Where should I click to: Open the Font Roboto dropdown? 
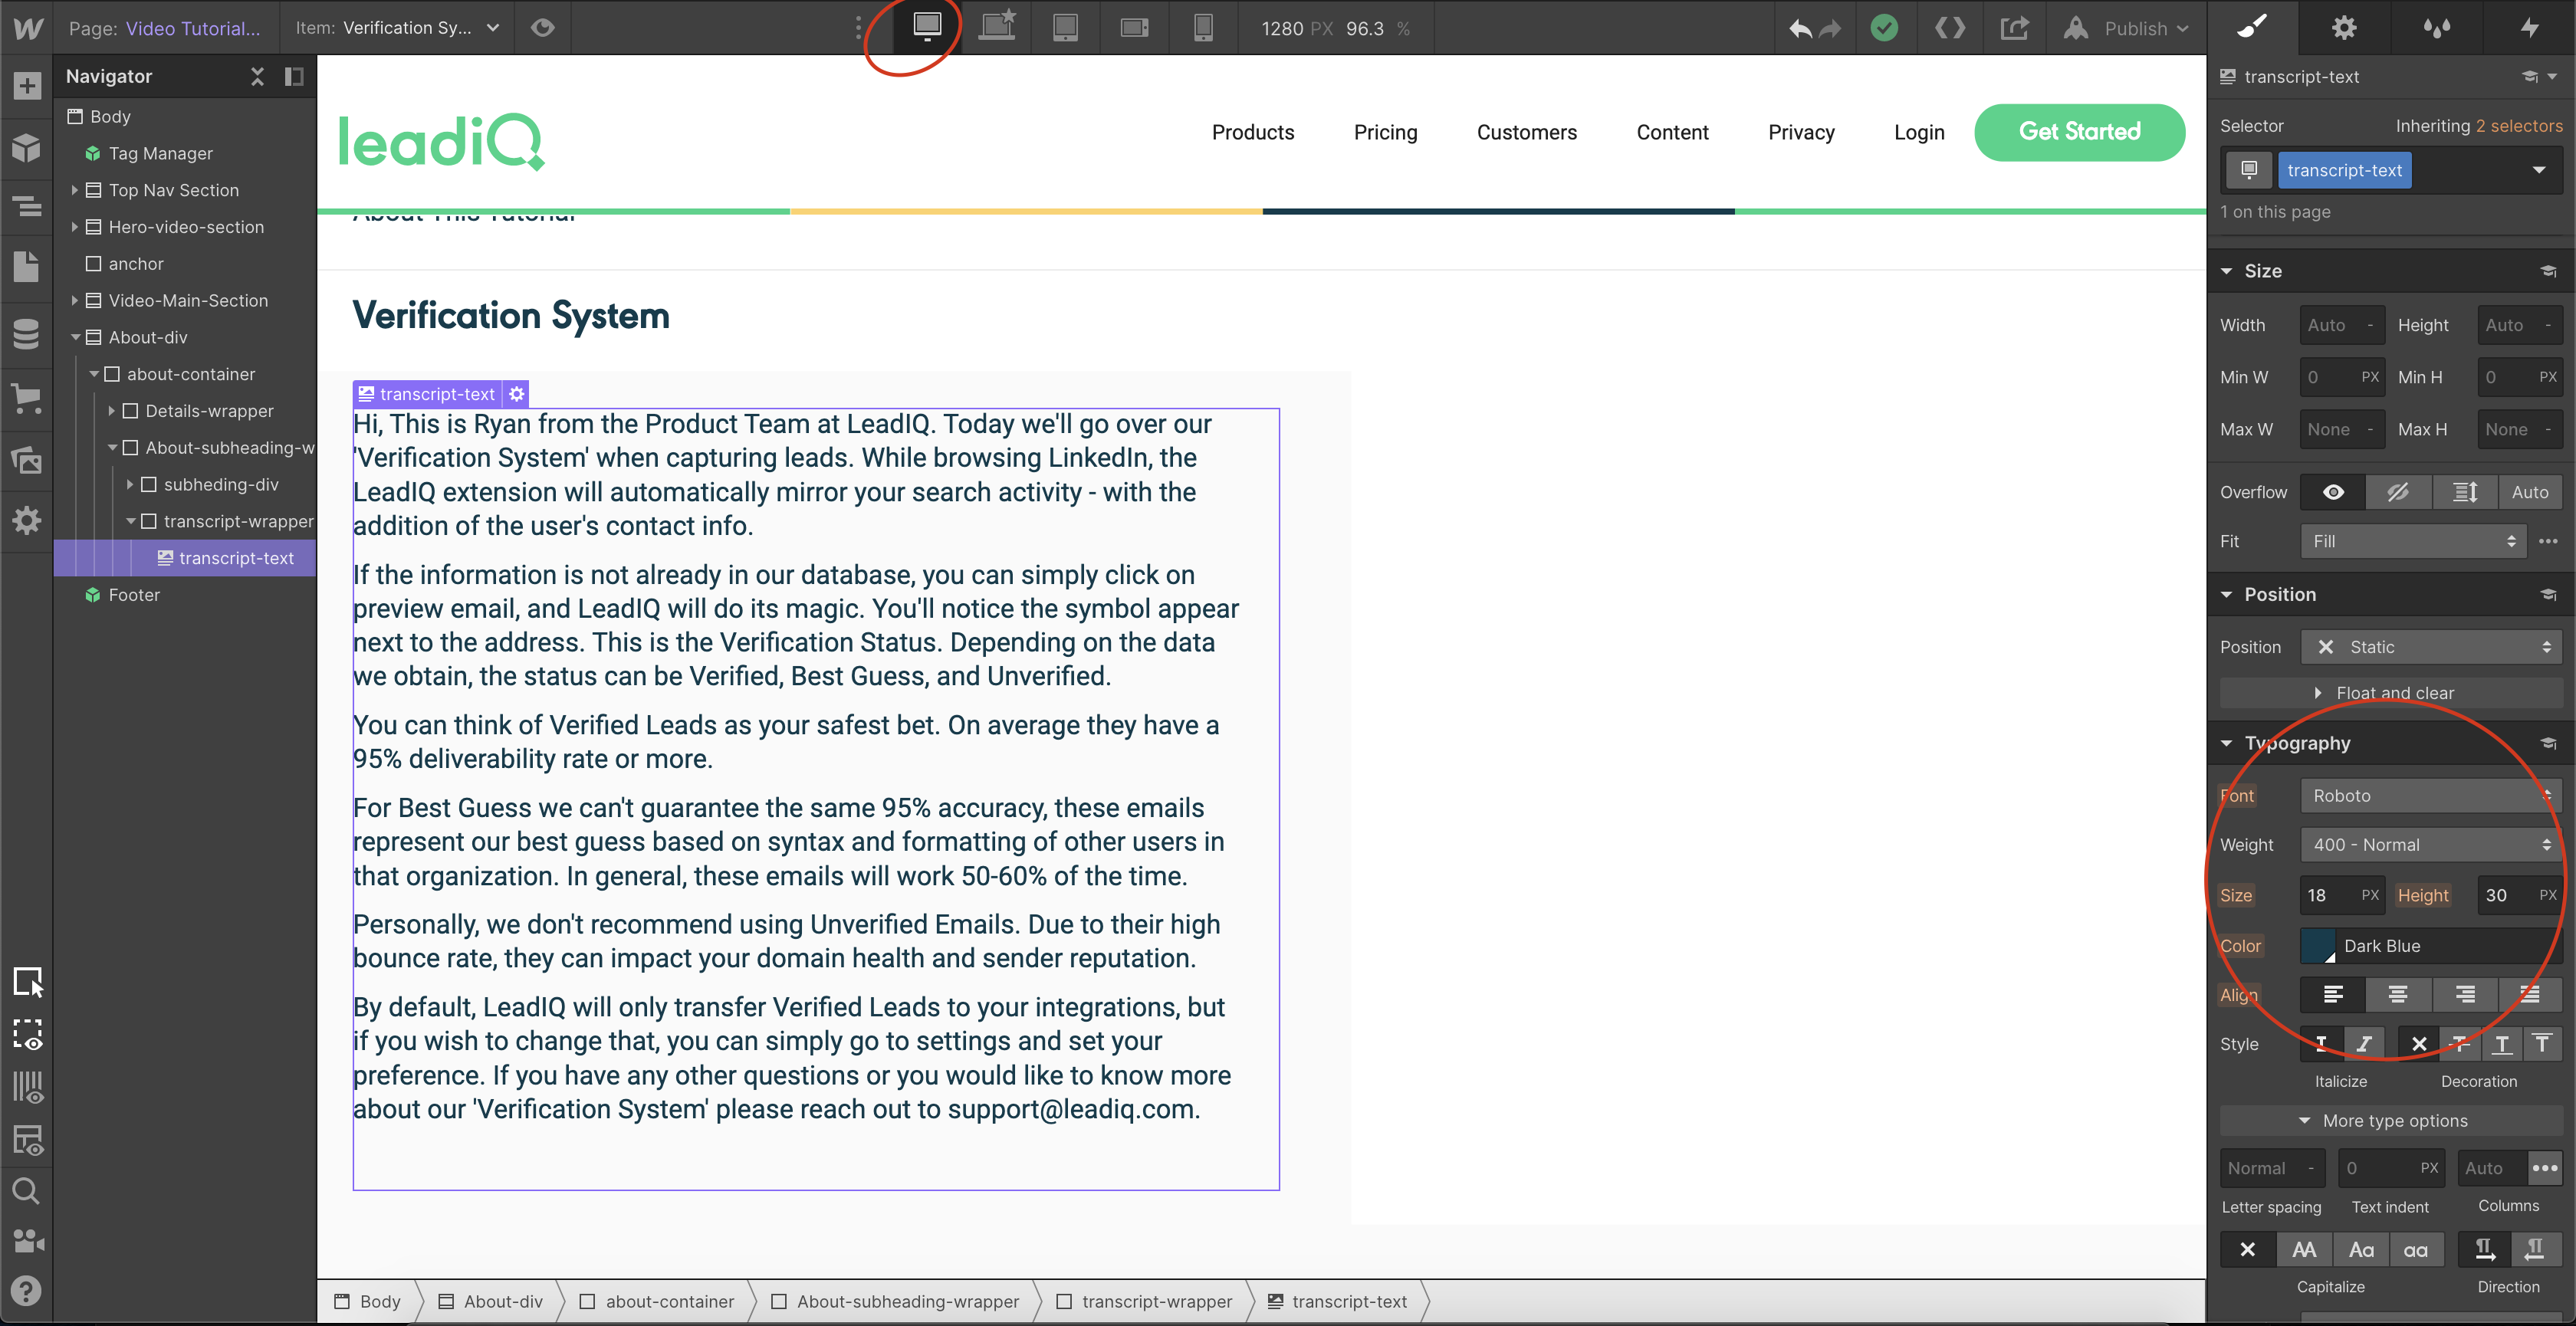click(x=2430, y=796)
